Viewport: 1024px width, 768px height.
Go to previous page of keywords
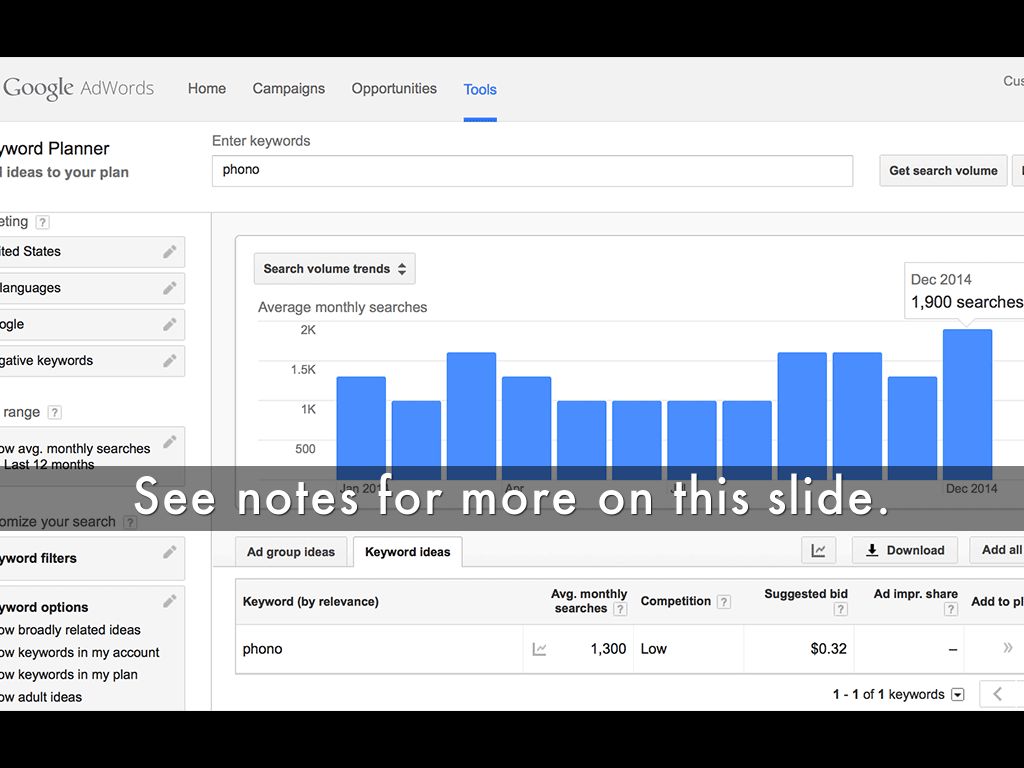click(x=997, y=694)
